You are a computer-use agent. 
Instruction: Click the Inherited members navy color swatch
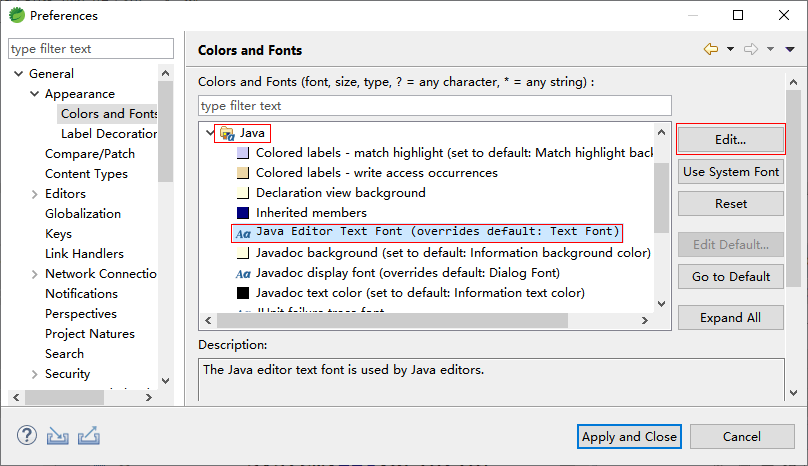point(242,213)
